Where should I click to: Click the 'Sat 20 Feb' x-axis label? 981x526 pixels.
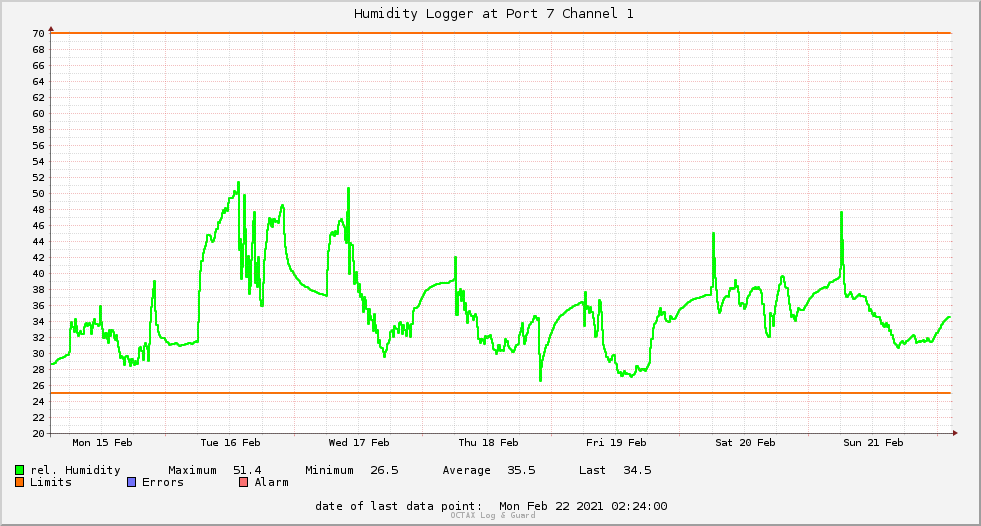point(745,443)
